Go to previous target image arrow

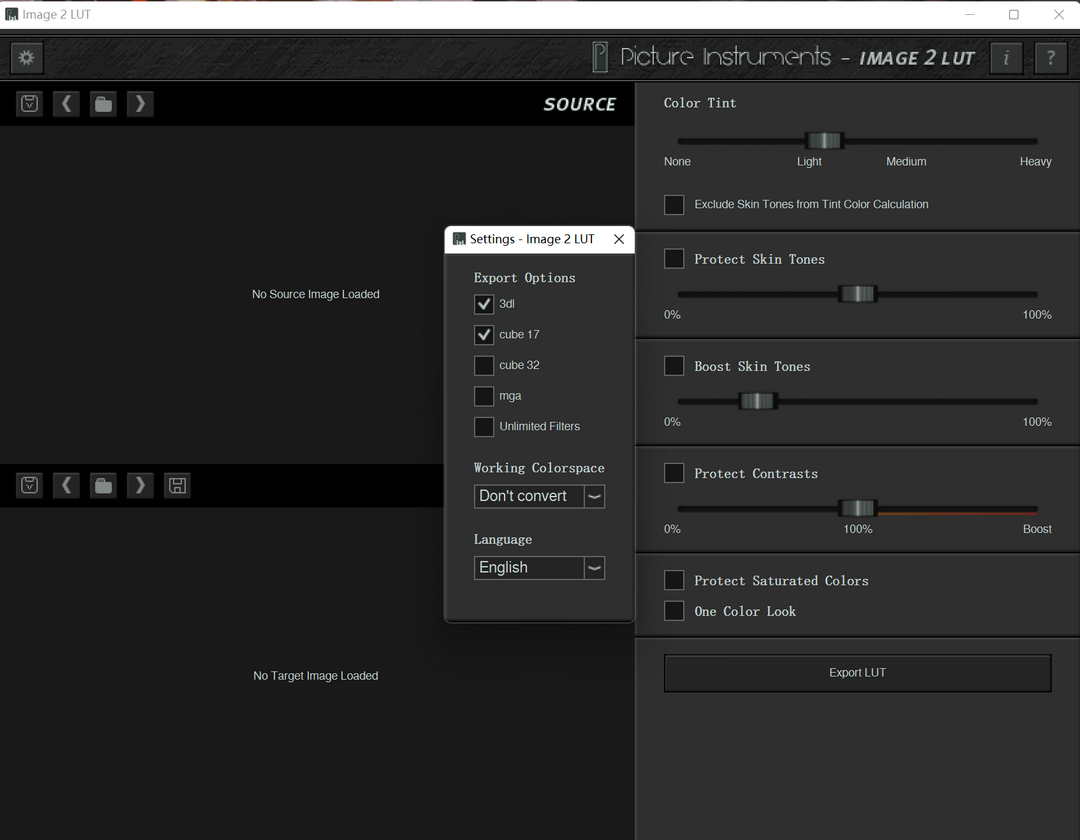coord(66,485)
